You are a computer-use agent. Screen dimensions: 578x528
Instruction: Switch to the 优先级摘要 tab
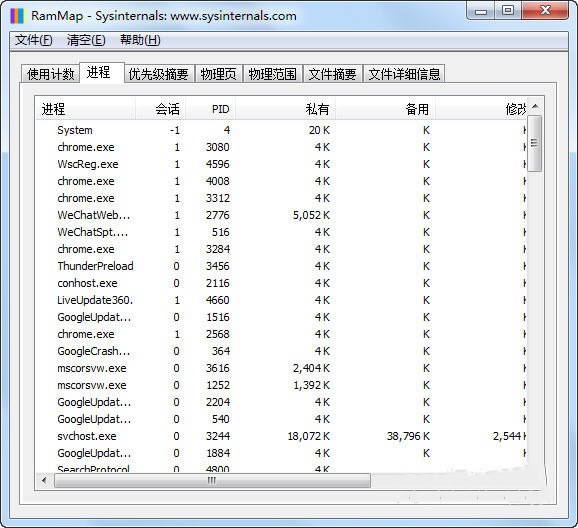coord(159,74)
